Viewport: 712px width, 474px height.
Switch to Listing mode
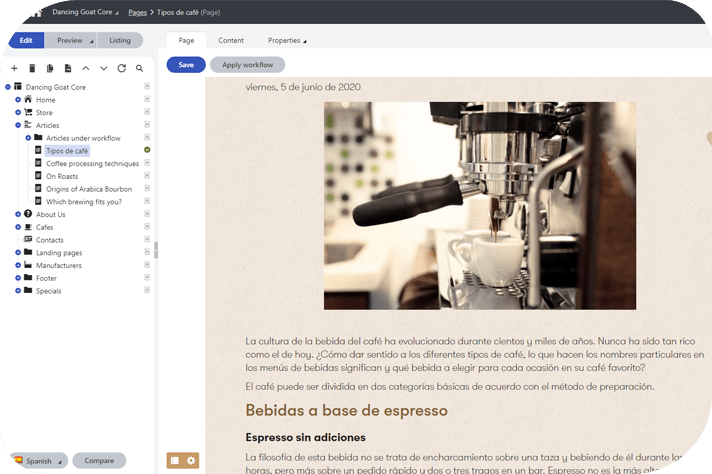tap(120, 40)
